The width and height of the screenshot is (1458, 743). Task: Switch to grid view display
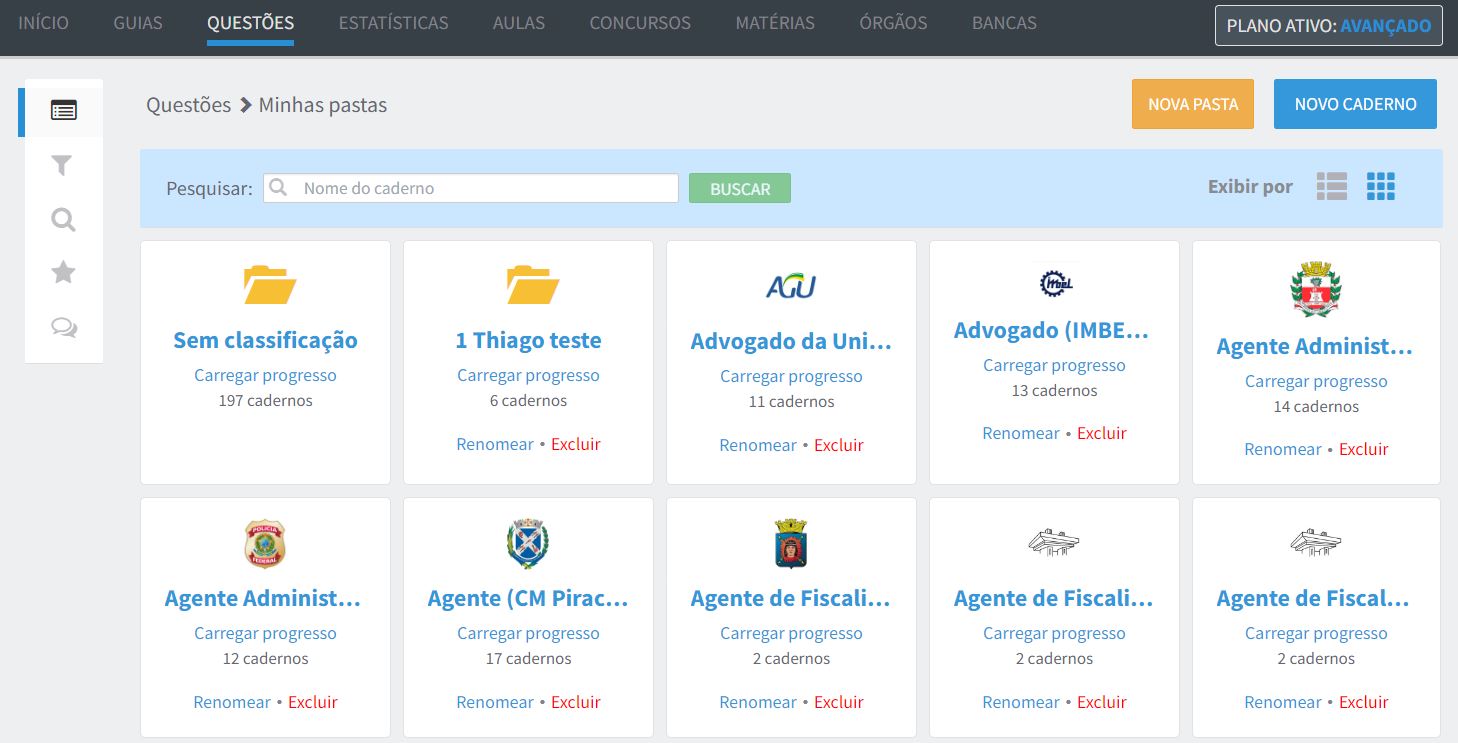click(1380, 187)
